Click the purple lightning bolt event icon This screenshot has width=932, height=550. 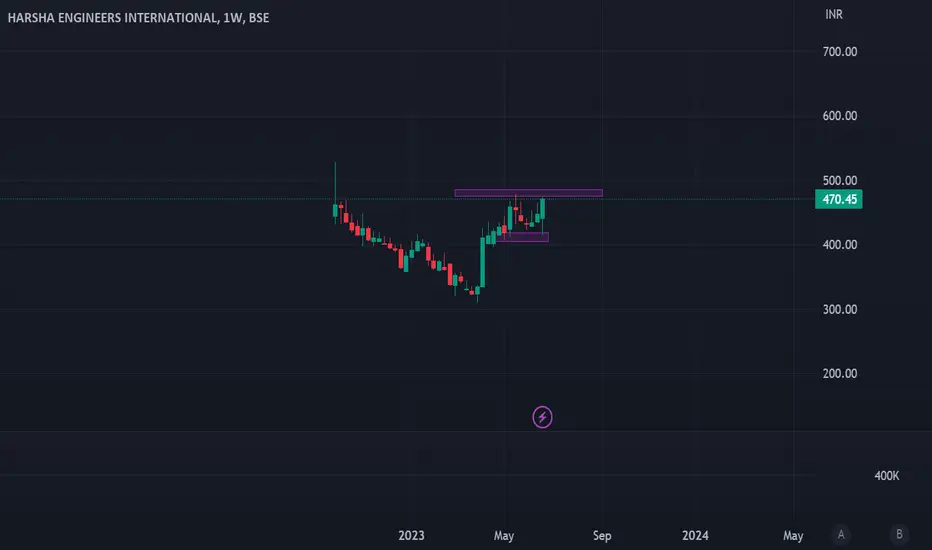[542, 417]
